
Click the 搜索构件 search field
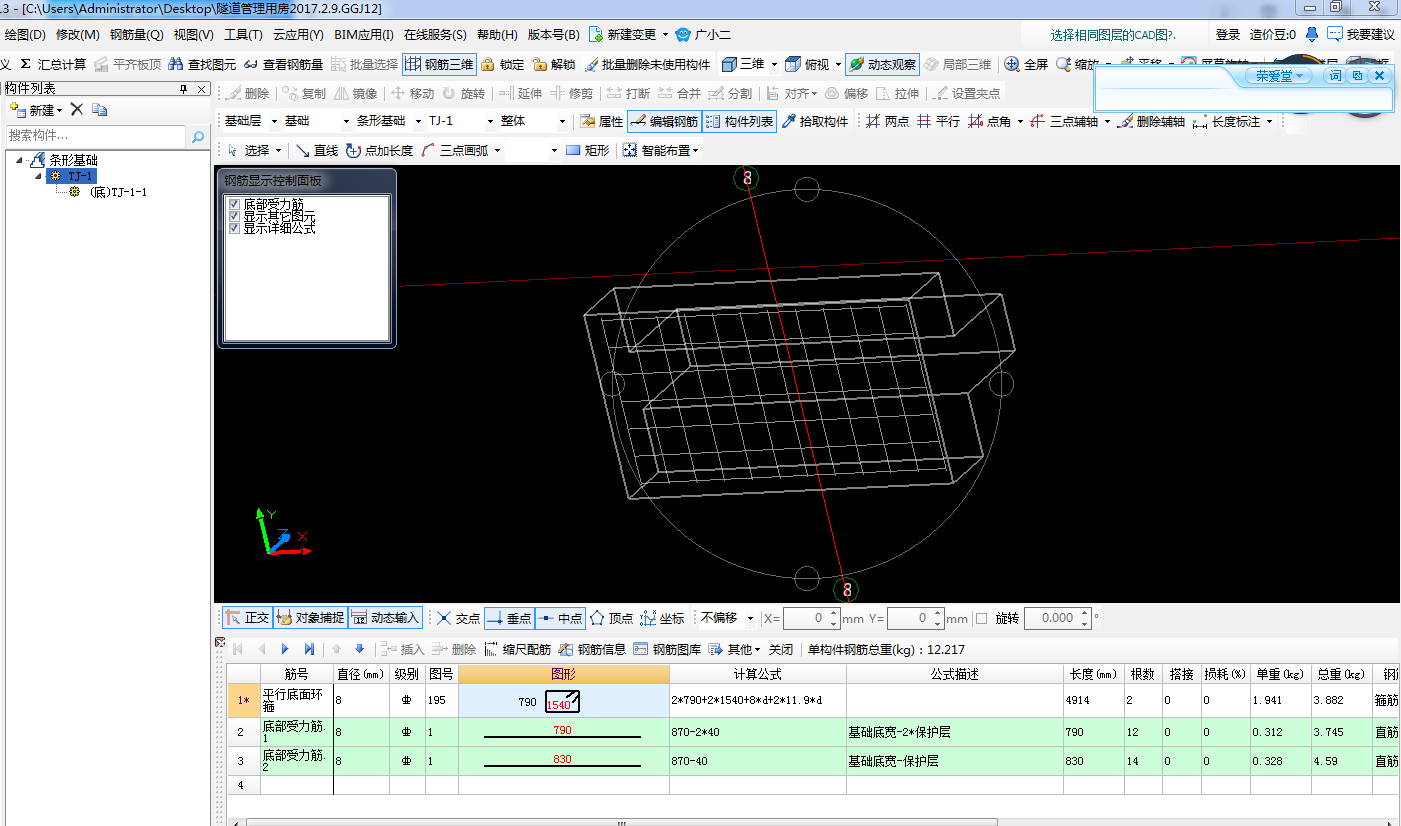[x=96, y=135]
